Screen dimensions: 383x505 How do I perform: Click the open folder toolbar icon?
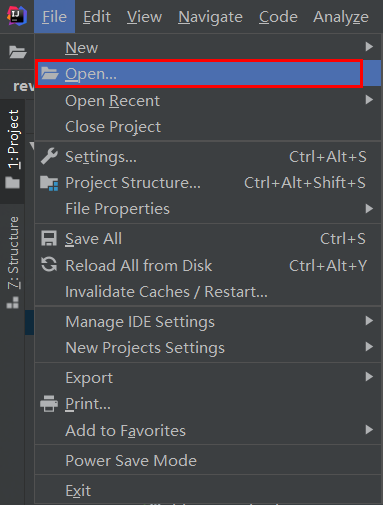pos(18,52)
